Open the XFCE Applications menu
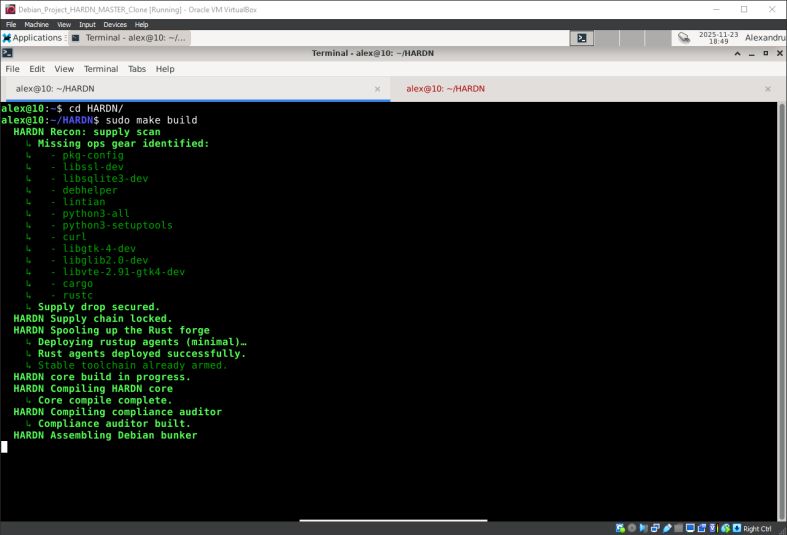 coord(32,38)
